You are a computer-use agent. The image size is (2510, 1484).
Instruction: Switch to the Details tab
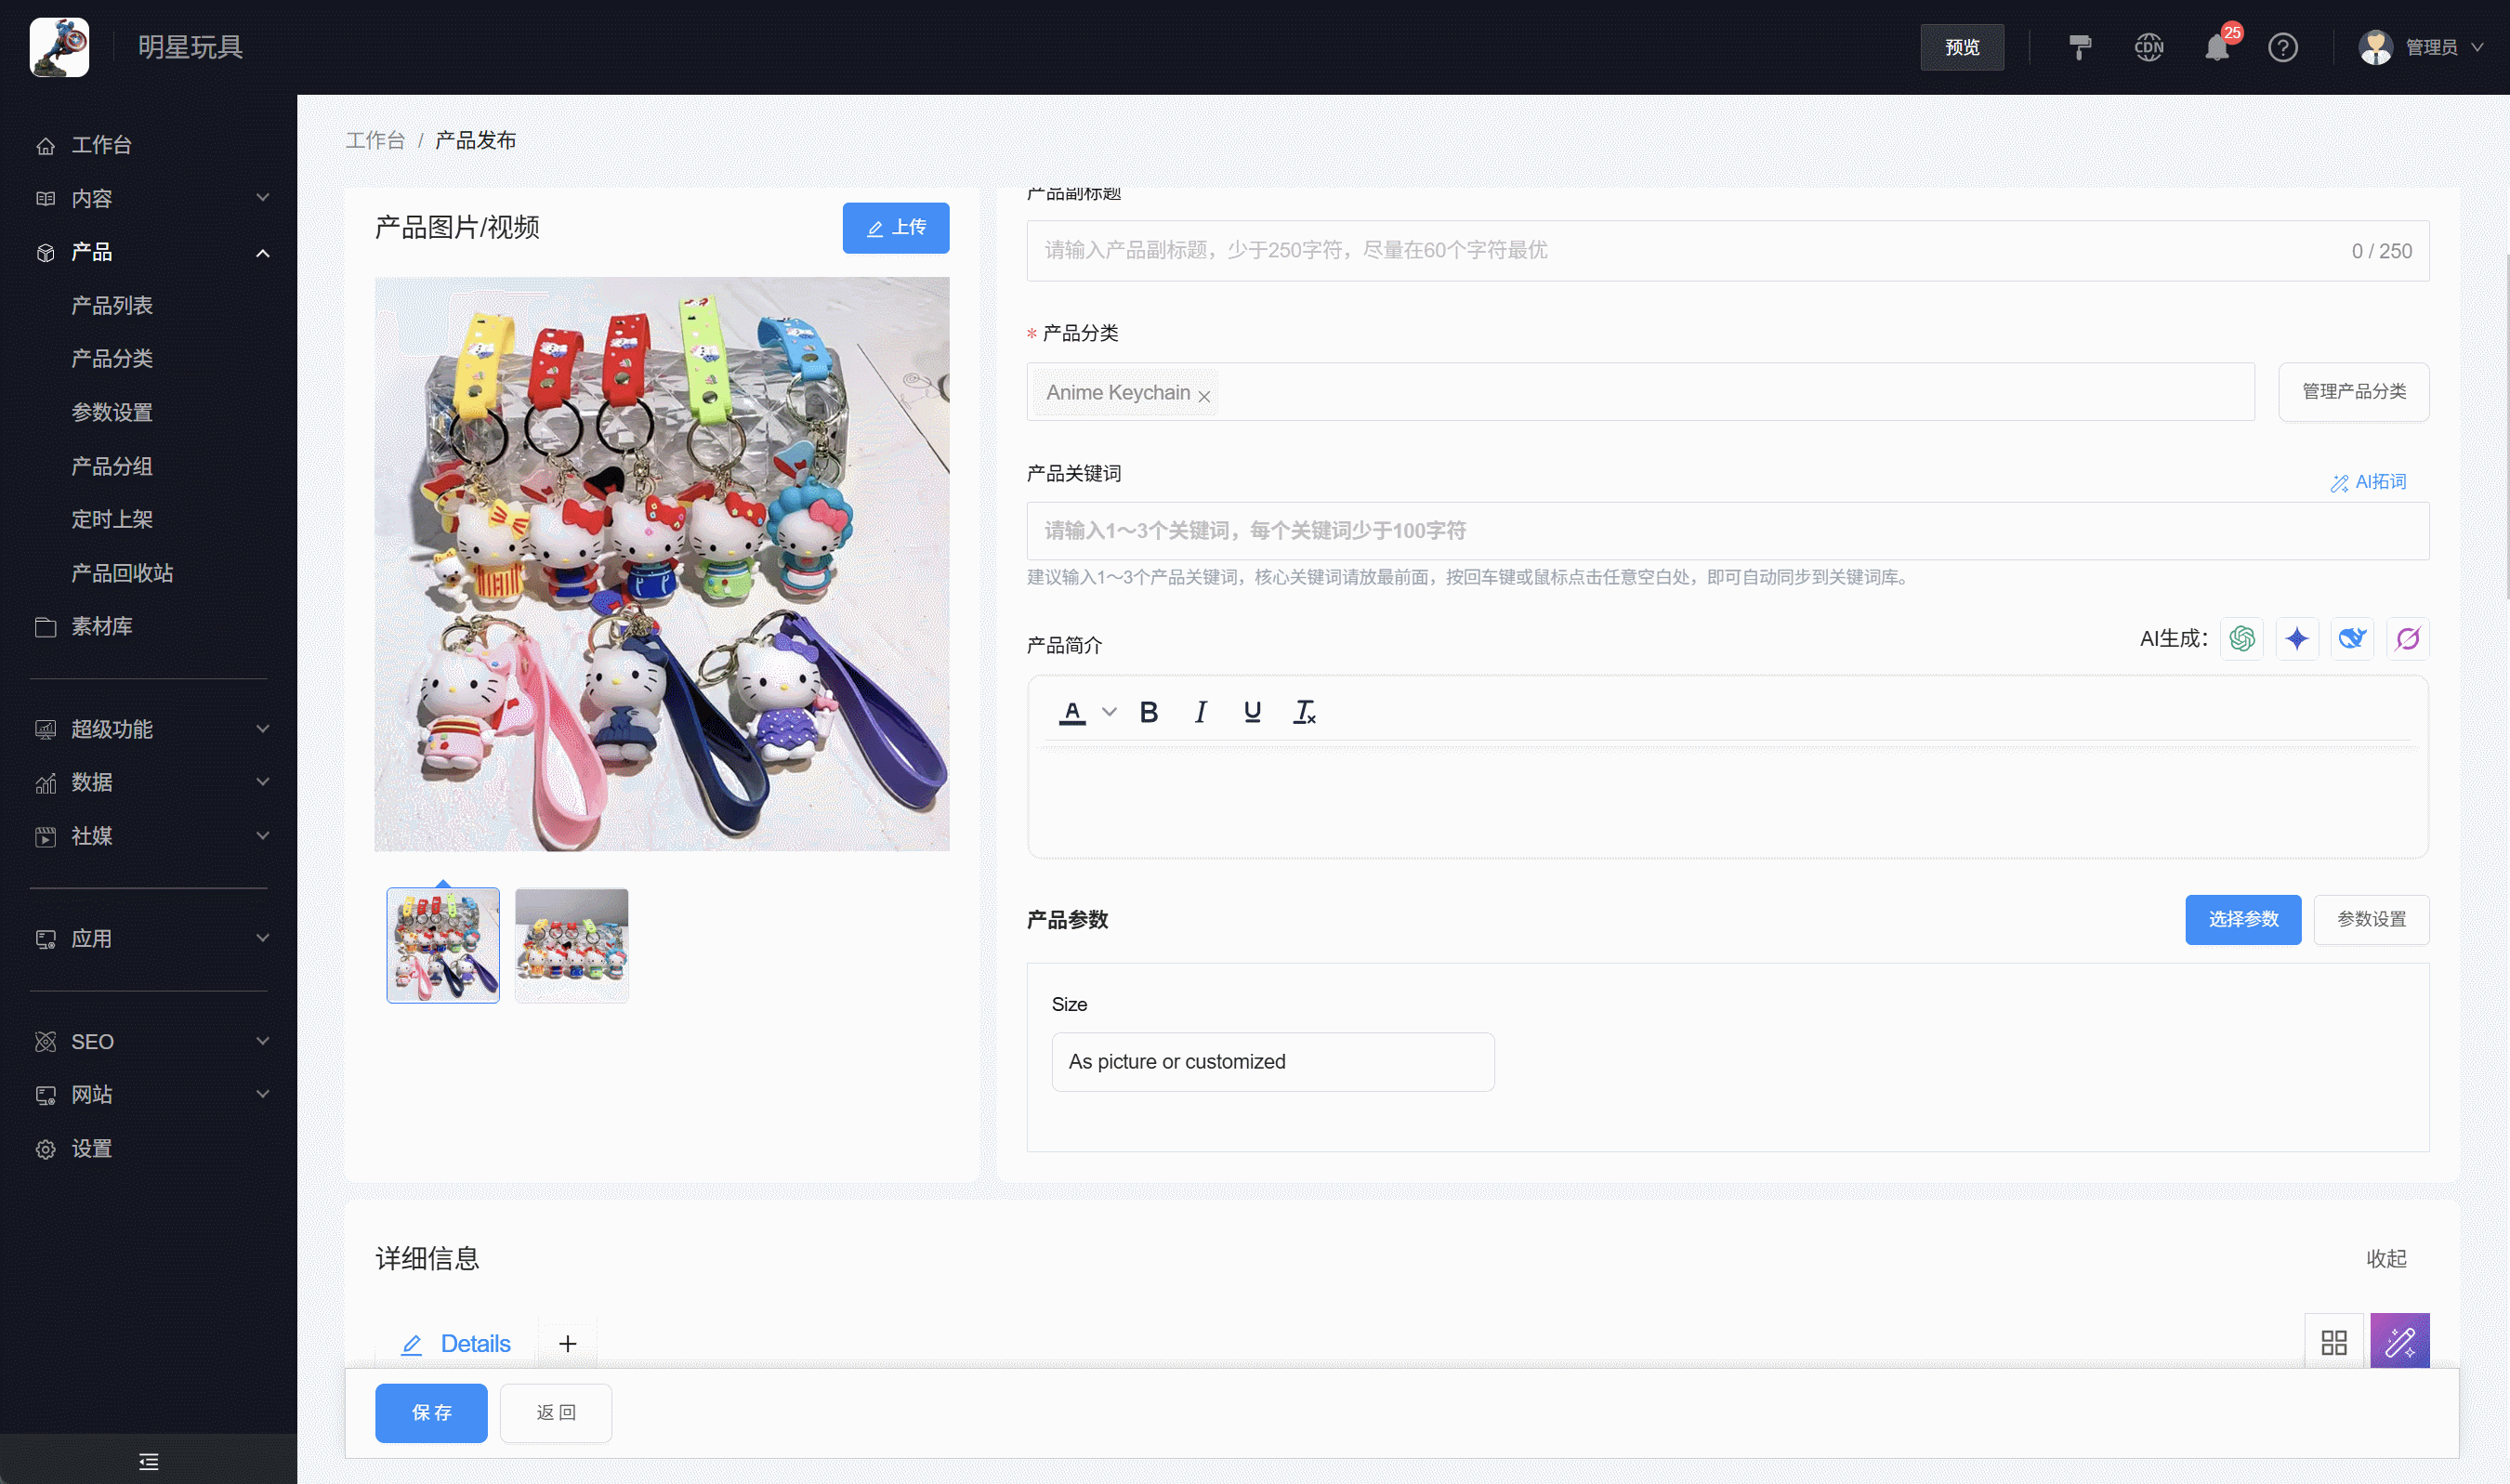click(x=475, y=1343)
